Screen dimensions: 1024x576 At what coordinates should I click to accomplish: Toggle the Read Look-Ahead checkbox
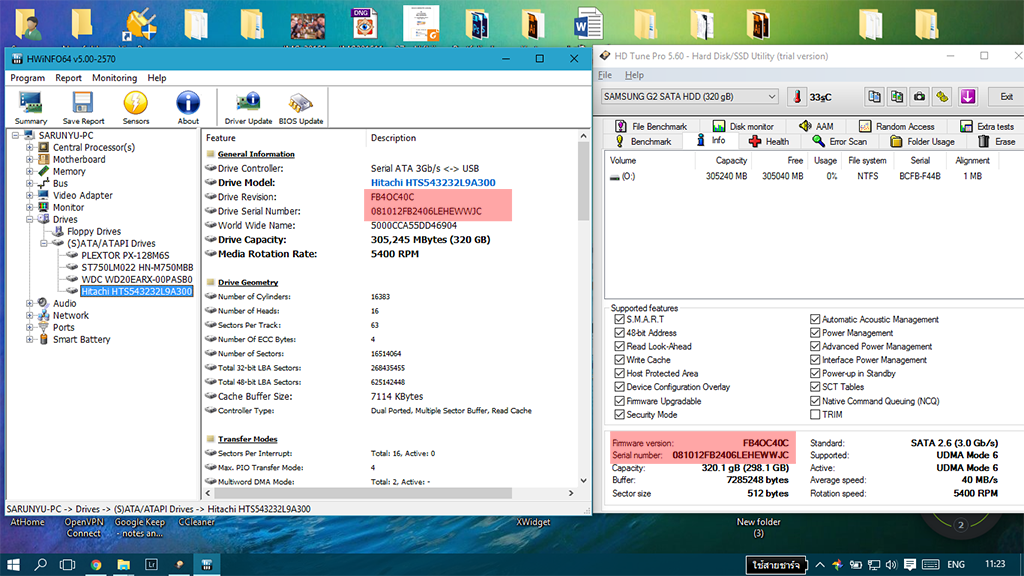619,347
